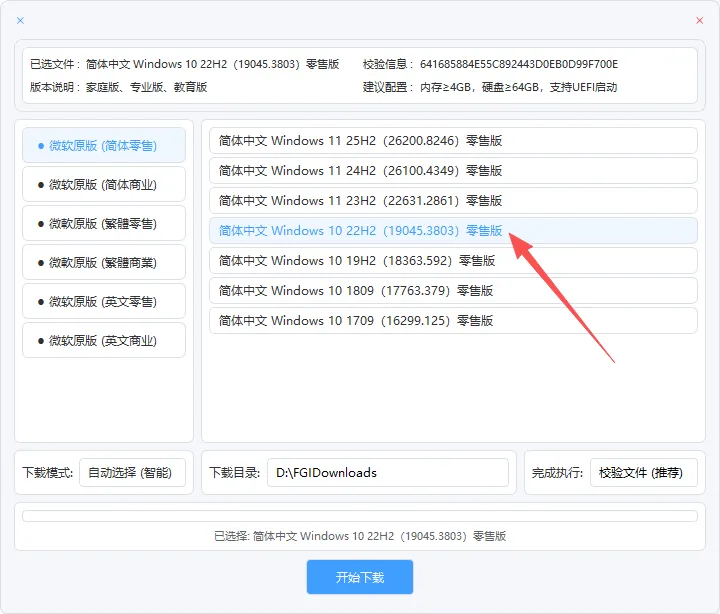Select 微软原版 (繁體商業) category

click(x=104, y=263)
